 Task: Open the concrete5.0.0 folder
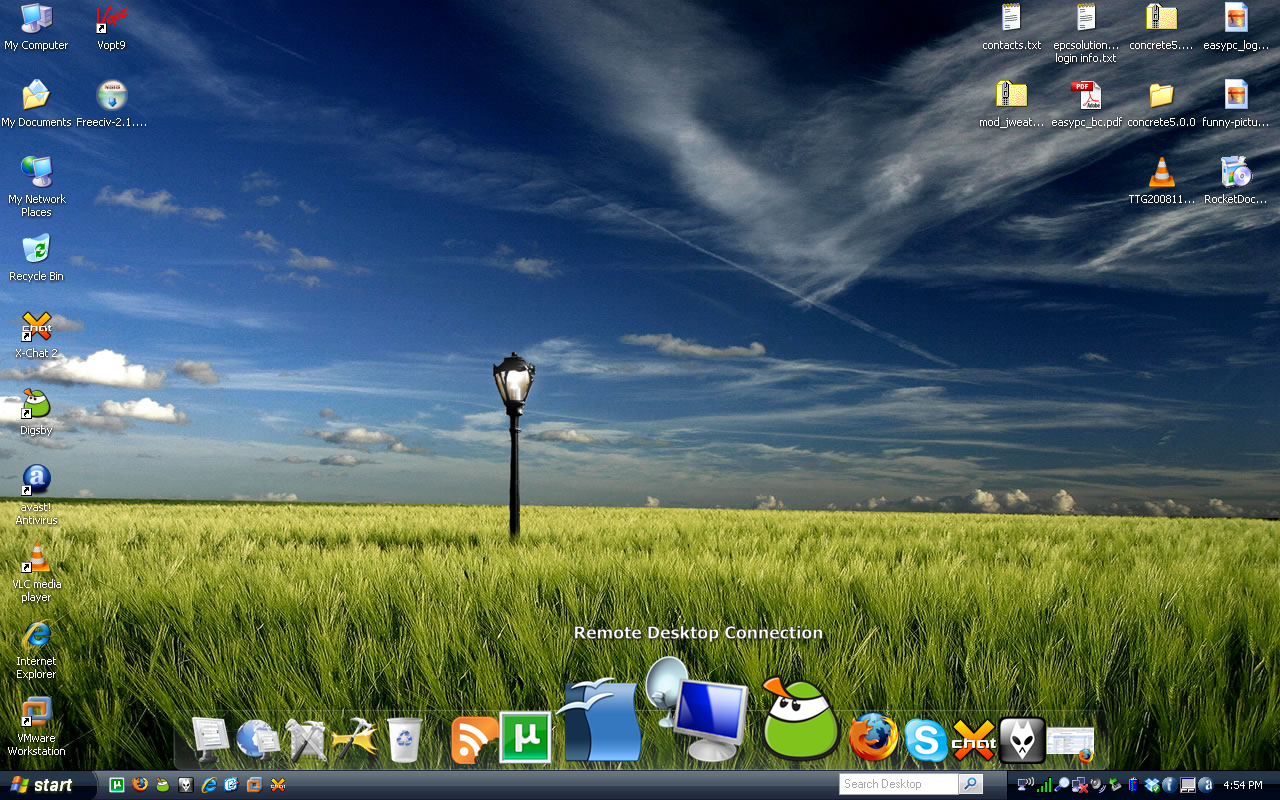tap(1160, 95)
